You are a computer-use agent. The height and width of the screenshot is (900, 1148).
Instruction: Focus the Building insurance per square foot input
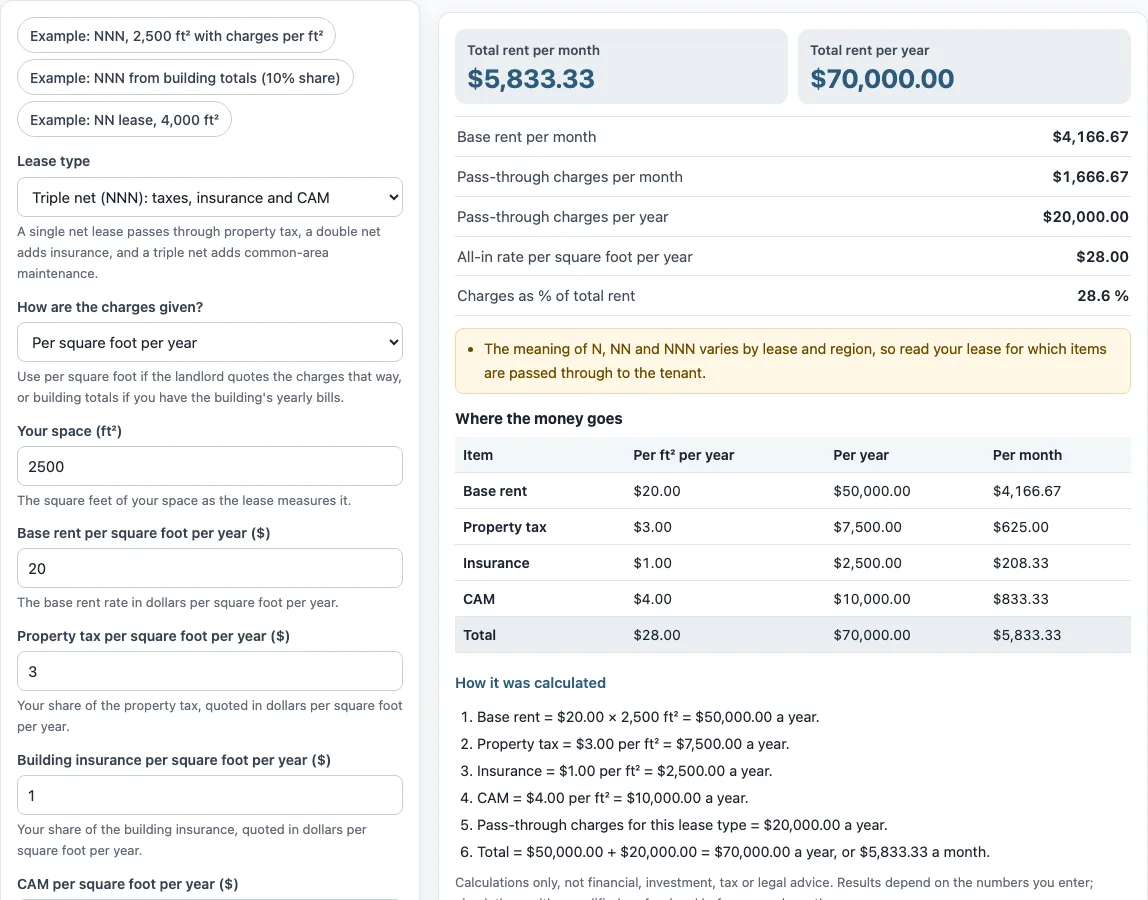[210, 795]
